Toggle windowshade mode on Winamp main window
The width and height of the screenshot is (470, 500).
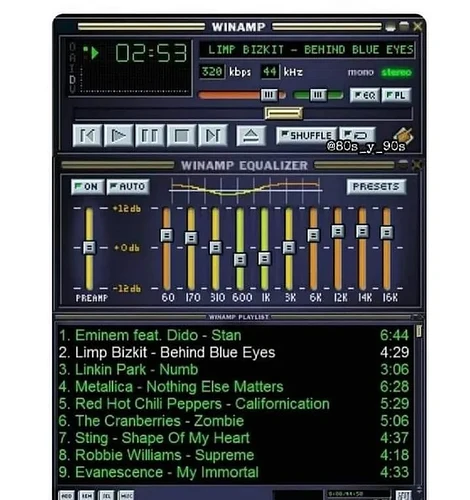pos(404,26)
